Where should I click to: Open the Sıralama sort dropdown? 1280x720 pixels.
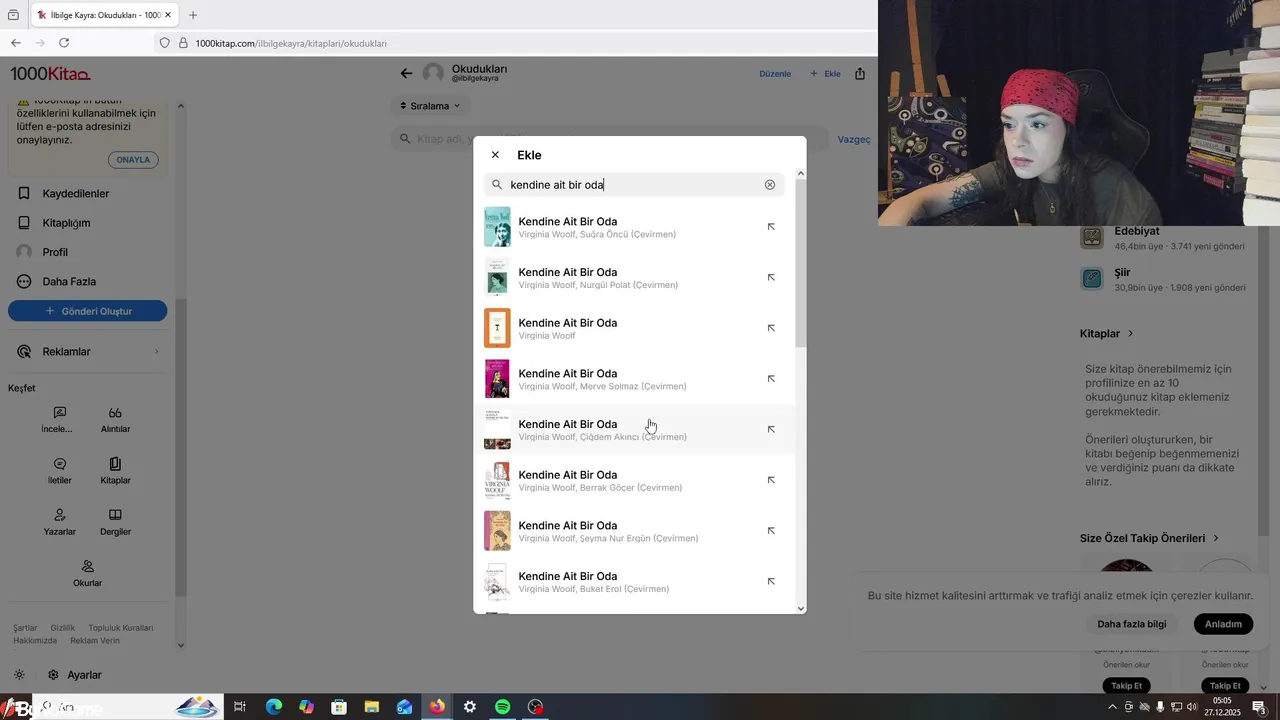430,106
